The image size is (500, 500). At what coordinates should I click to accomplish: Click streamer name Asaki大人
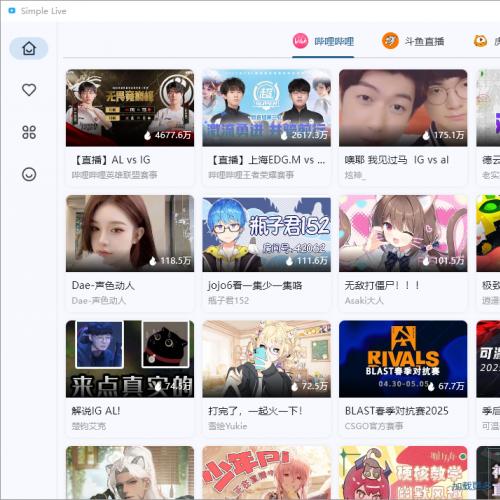coord(364,300)
